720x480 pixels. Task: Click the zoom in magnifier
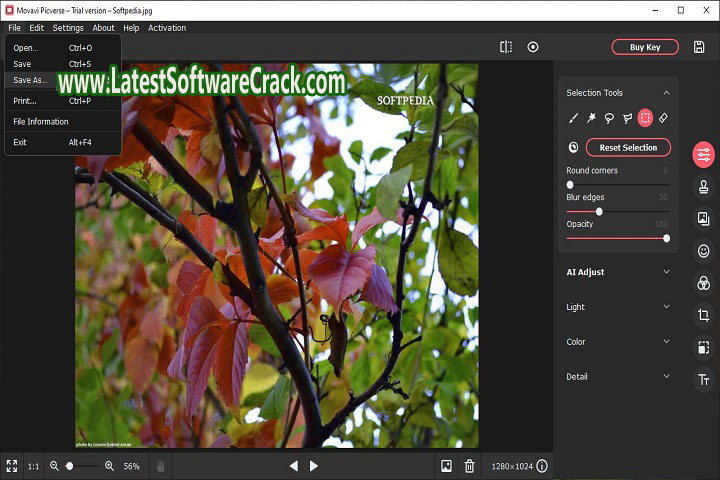coord(109,466)
